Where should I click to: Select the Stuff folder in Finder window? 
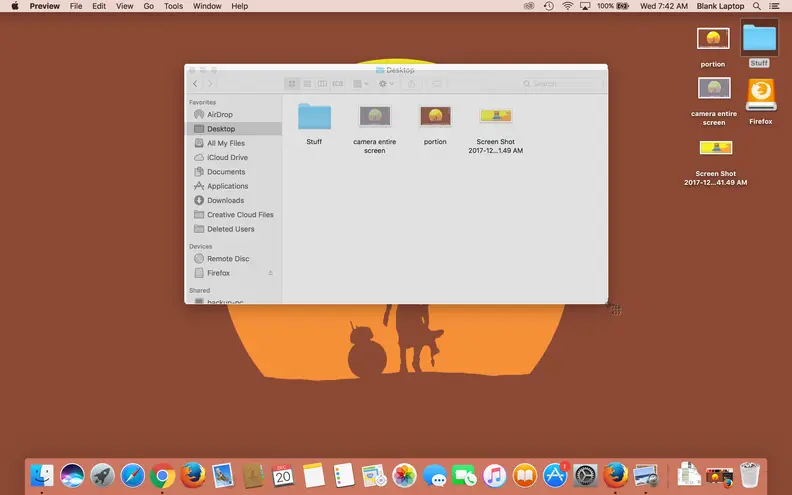coord(314,117)
